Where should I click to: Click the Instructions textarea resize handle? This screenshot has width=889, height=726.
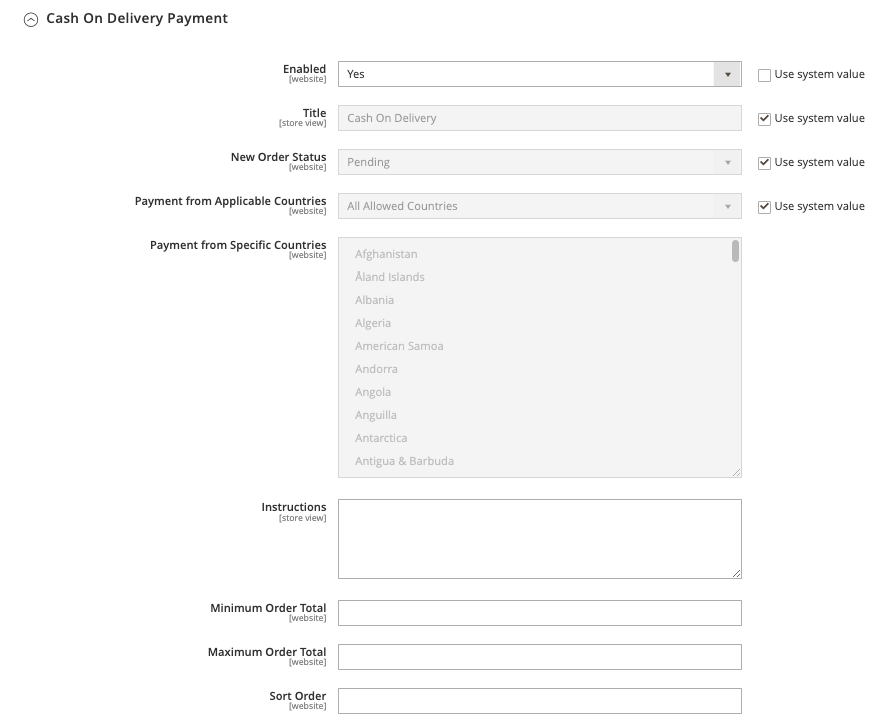tap(736, 574)
